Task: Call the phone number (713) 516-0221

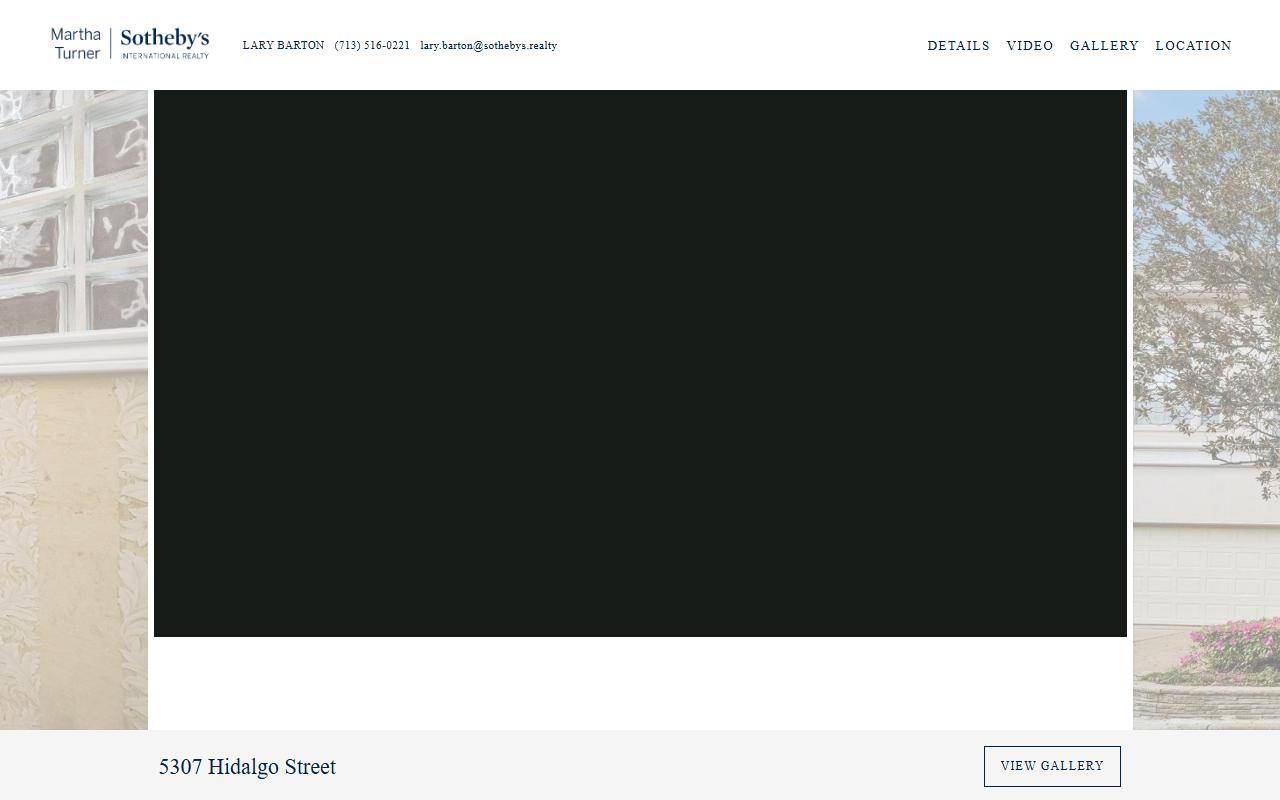Action: pyautogui.click(x=372, y=46)
